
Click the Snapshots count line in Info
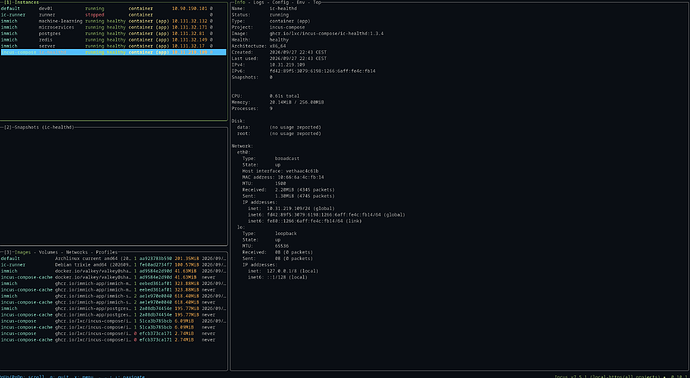[252, 77]
